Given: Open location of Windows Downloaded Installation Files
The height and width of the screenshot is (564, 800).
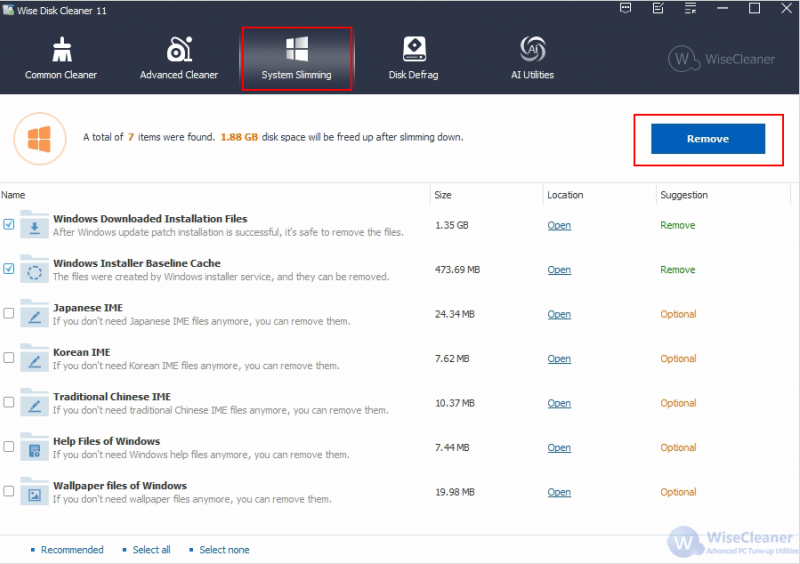Looking at the screenshot, I should (559, 225).
